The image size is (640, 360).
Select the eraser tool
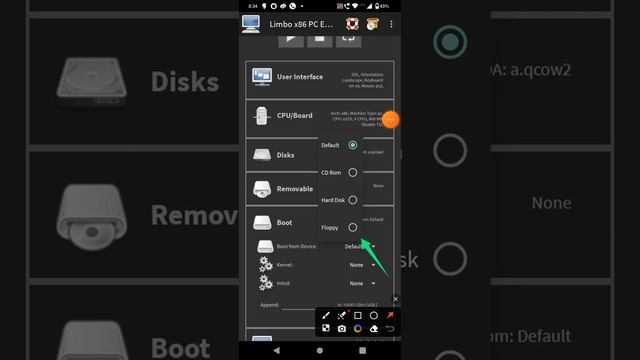pos(373,329)
